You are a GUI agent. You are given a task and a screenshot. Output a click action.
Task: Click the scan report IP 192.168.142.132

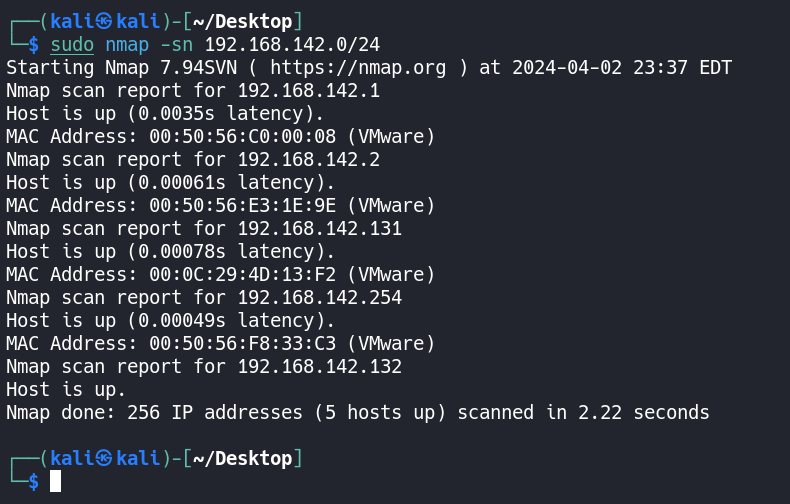(319, 366)
